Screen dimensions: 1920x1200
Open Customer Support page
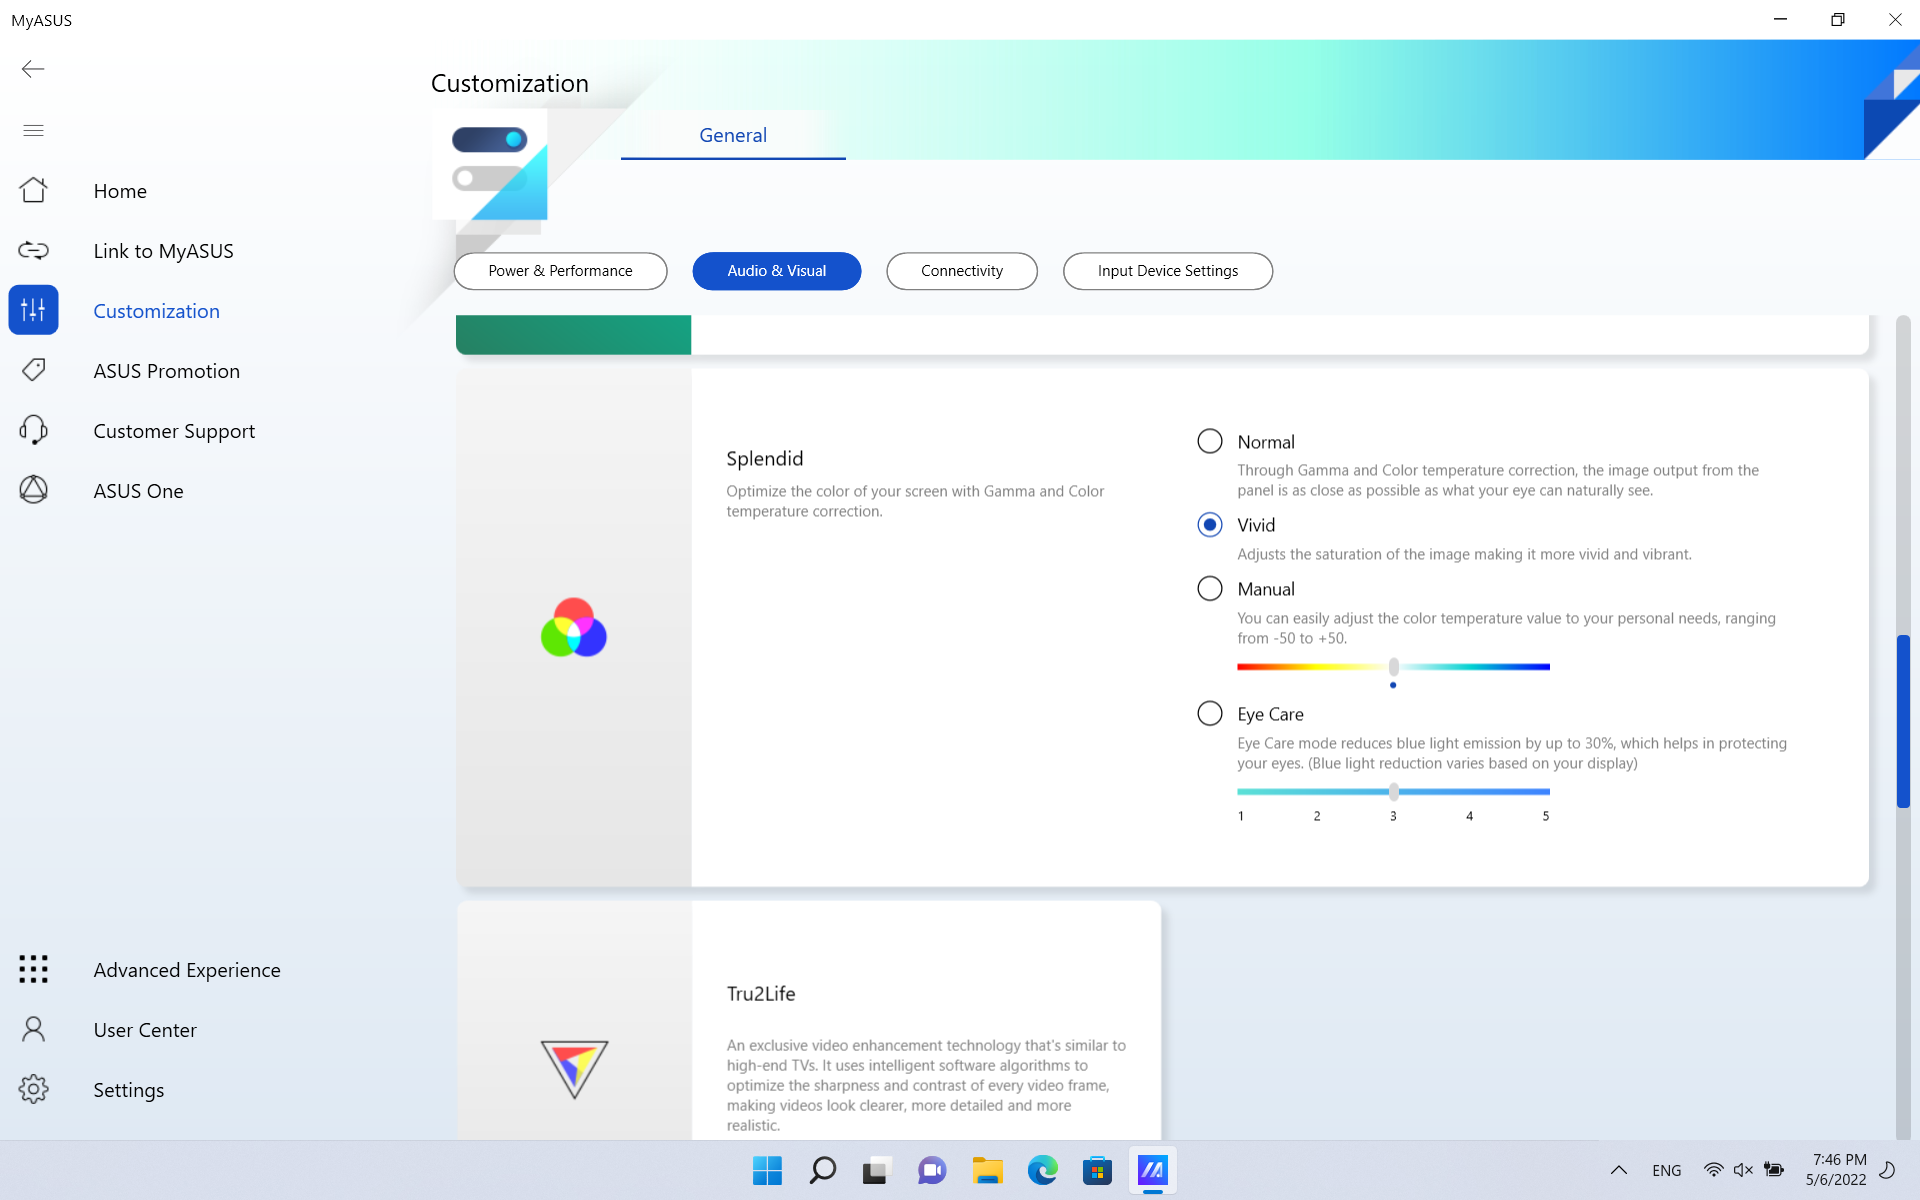tap(174, 431)
